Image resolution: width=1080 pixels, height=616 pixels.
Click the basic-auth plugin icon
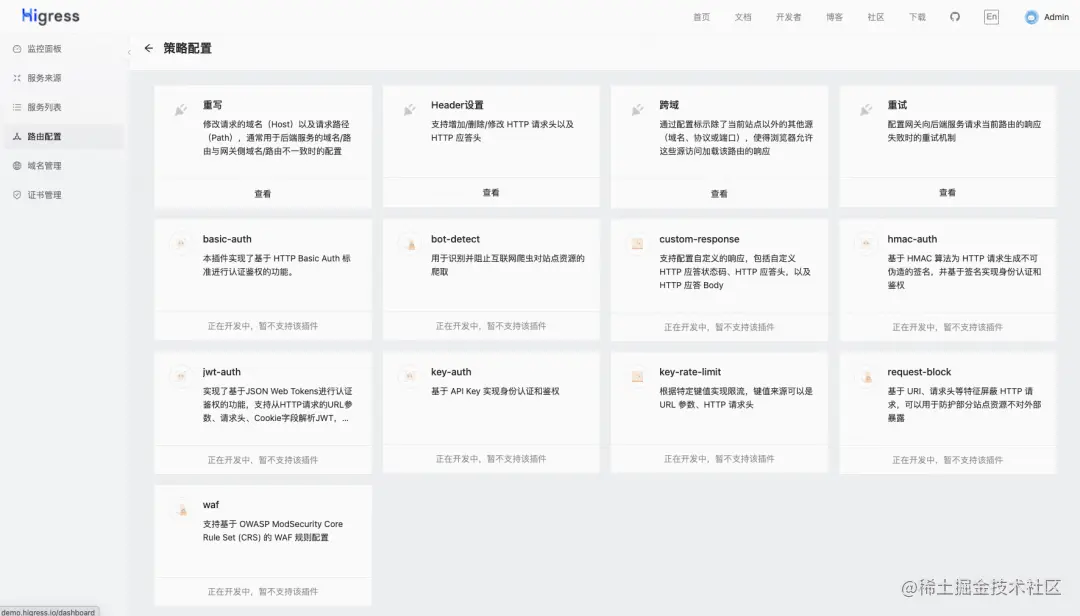click(x=181, y=243)
